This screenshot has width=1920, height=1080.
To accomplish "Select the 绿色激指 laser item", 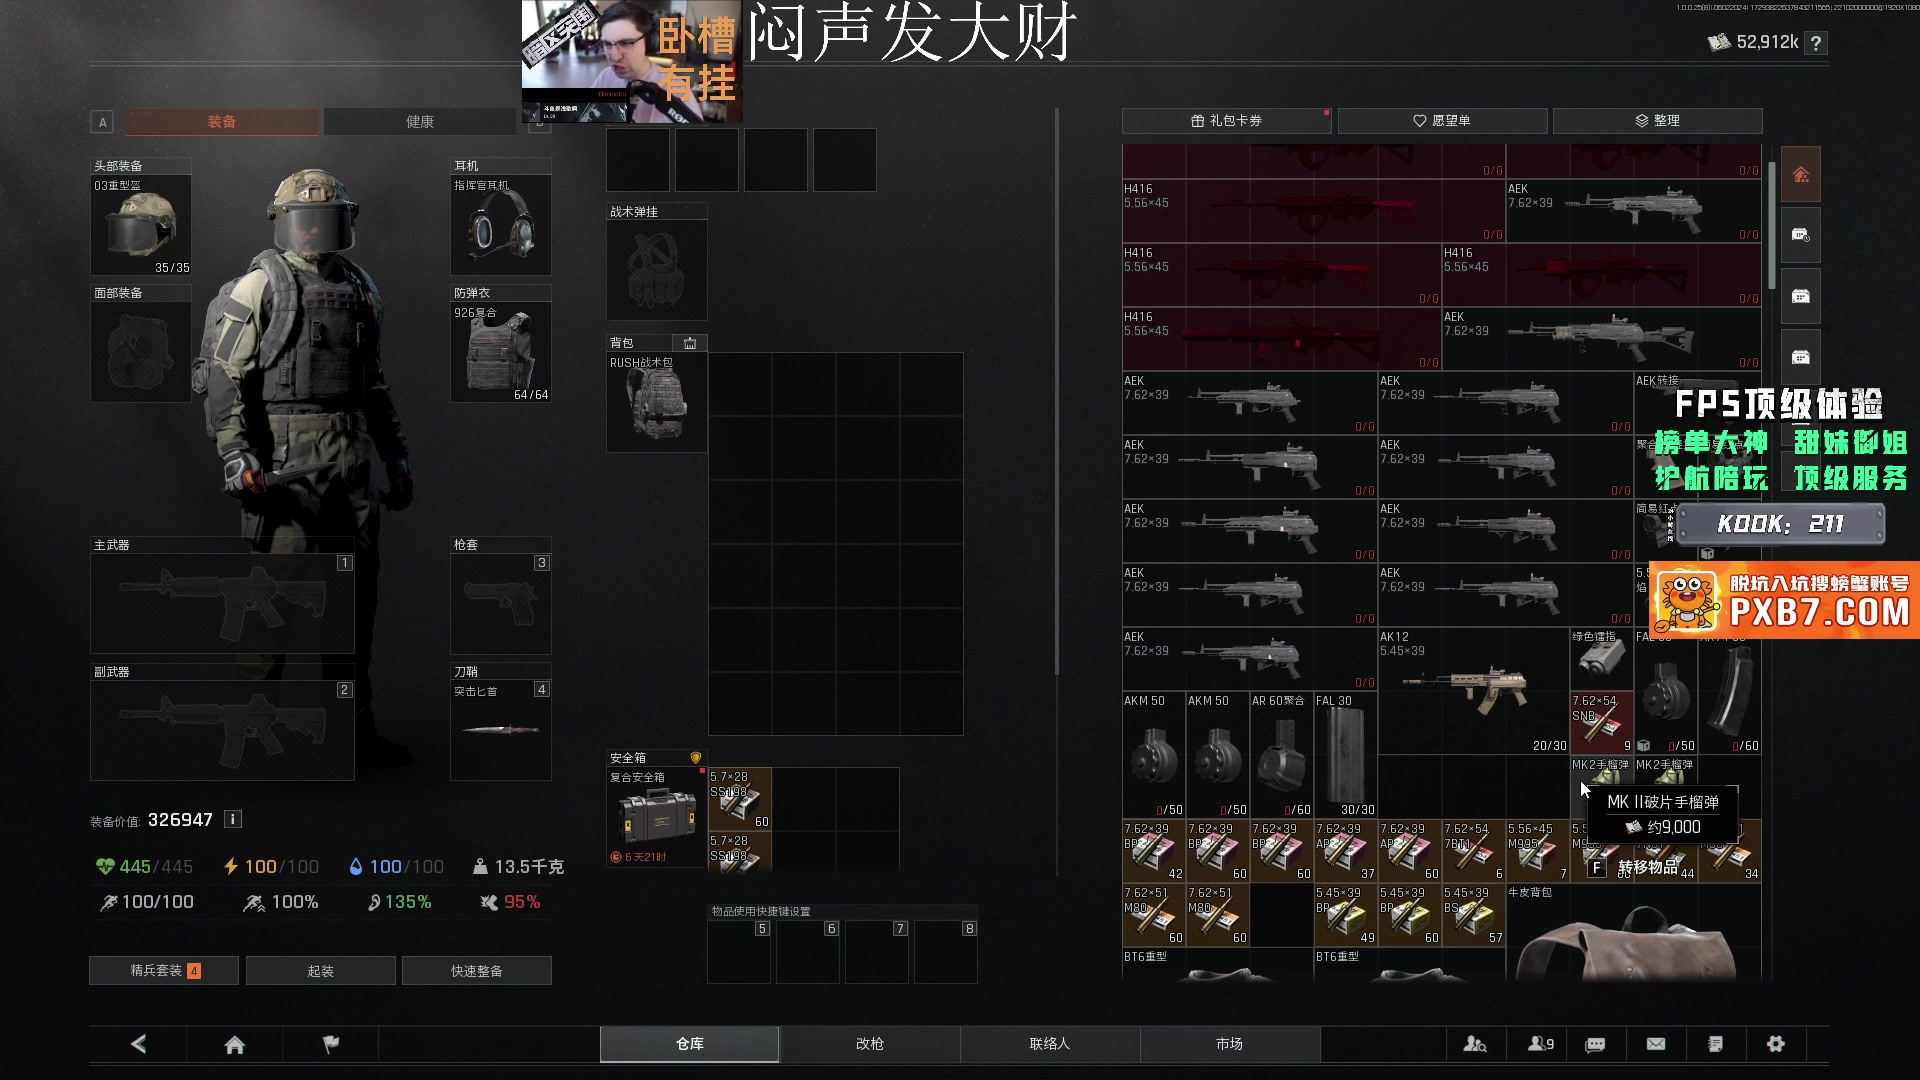I will 1601,659.
